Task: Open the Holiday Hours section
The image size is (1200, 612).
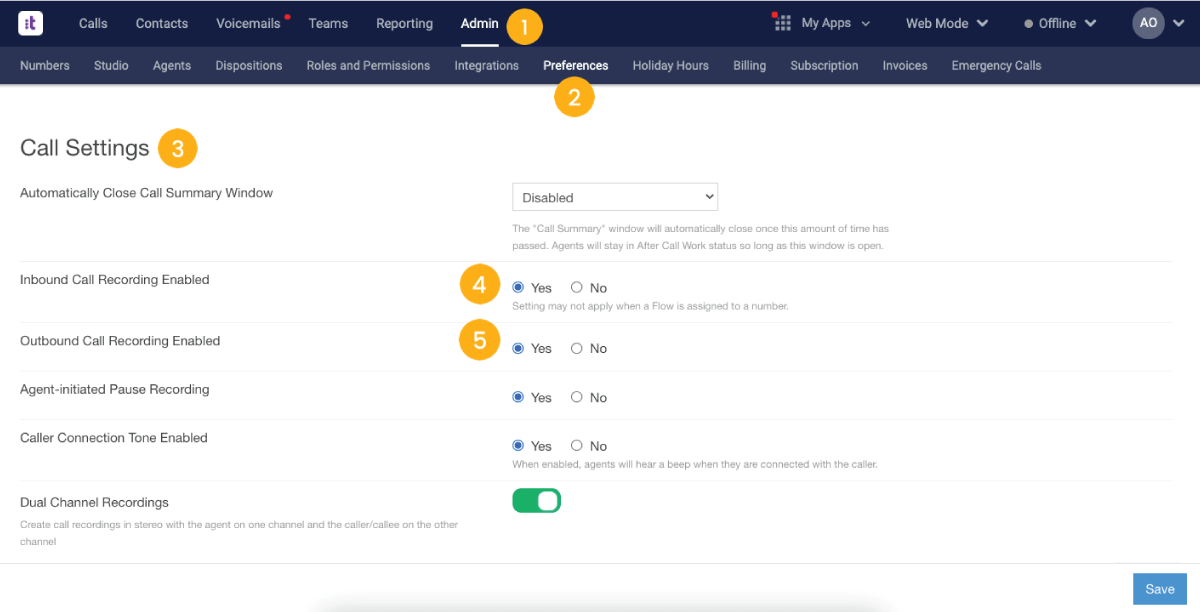Action: 671,66
